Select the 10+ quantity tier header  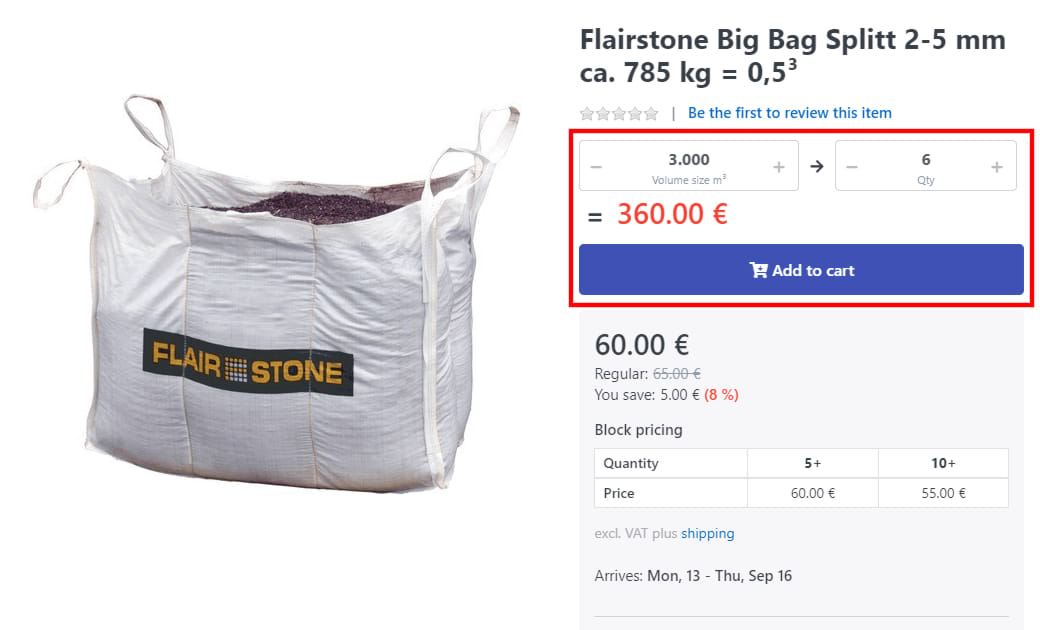click(x=943, y=463)
